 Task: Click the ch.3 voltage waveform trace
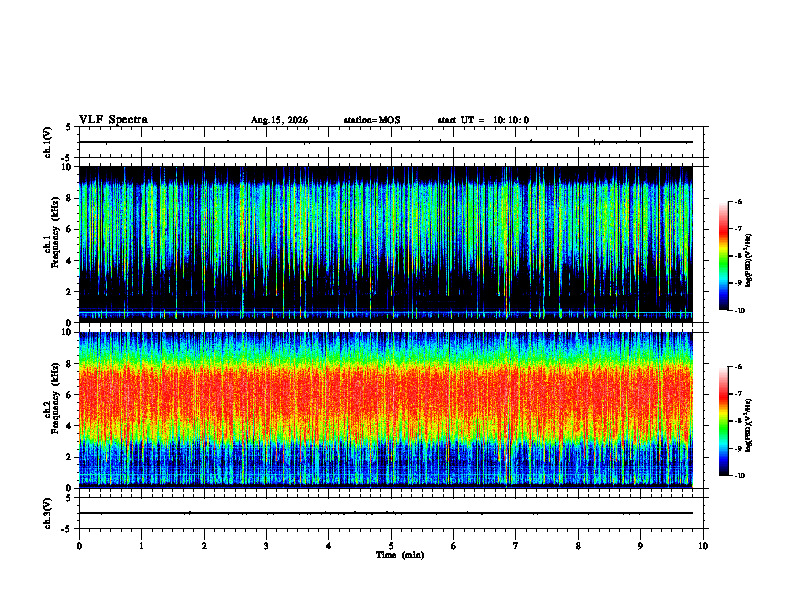click(386, 513)
